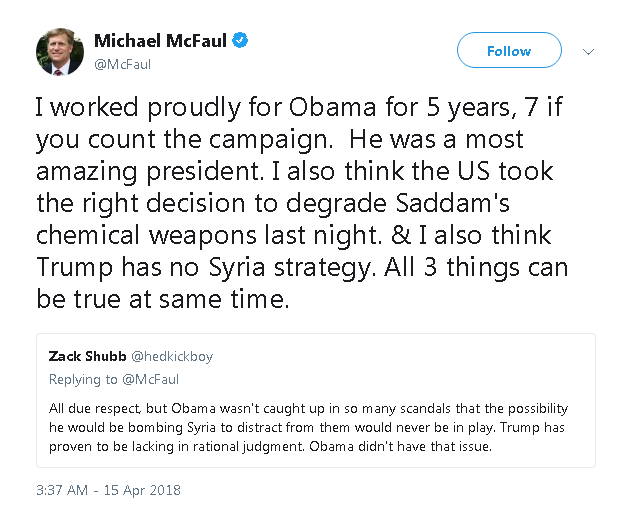633x507 pixels.
Task: Visit the @McFaul handle under name
Action: (x=122, y=65)
